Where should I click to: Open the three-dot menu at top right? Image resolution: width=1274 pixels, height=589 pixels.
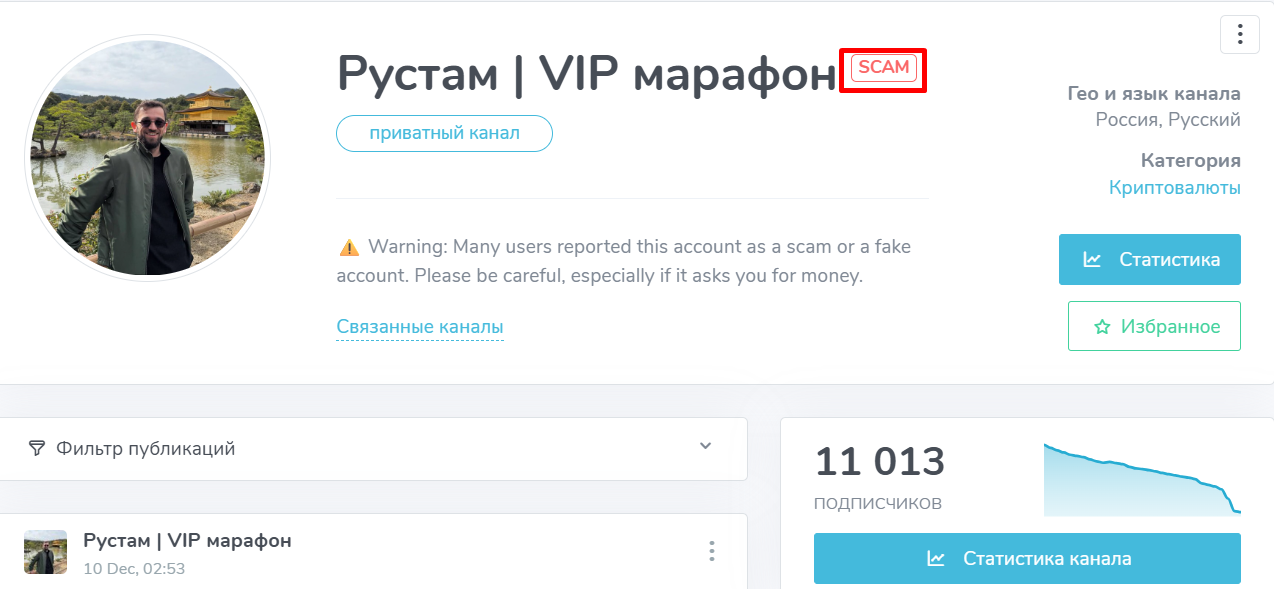[1239, 34]
